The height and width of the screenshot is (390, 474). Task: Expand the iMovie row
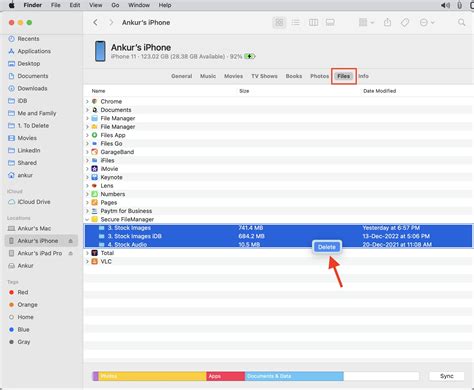pyautogui.click(x=87, y=169)
